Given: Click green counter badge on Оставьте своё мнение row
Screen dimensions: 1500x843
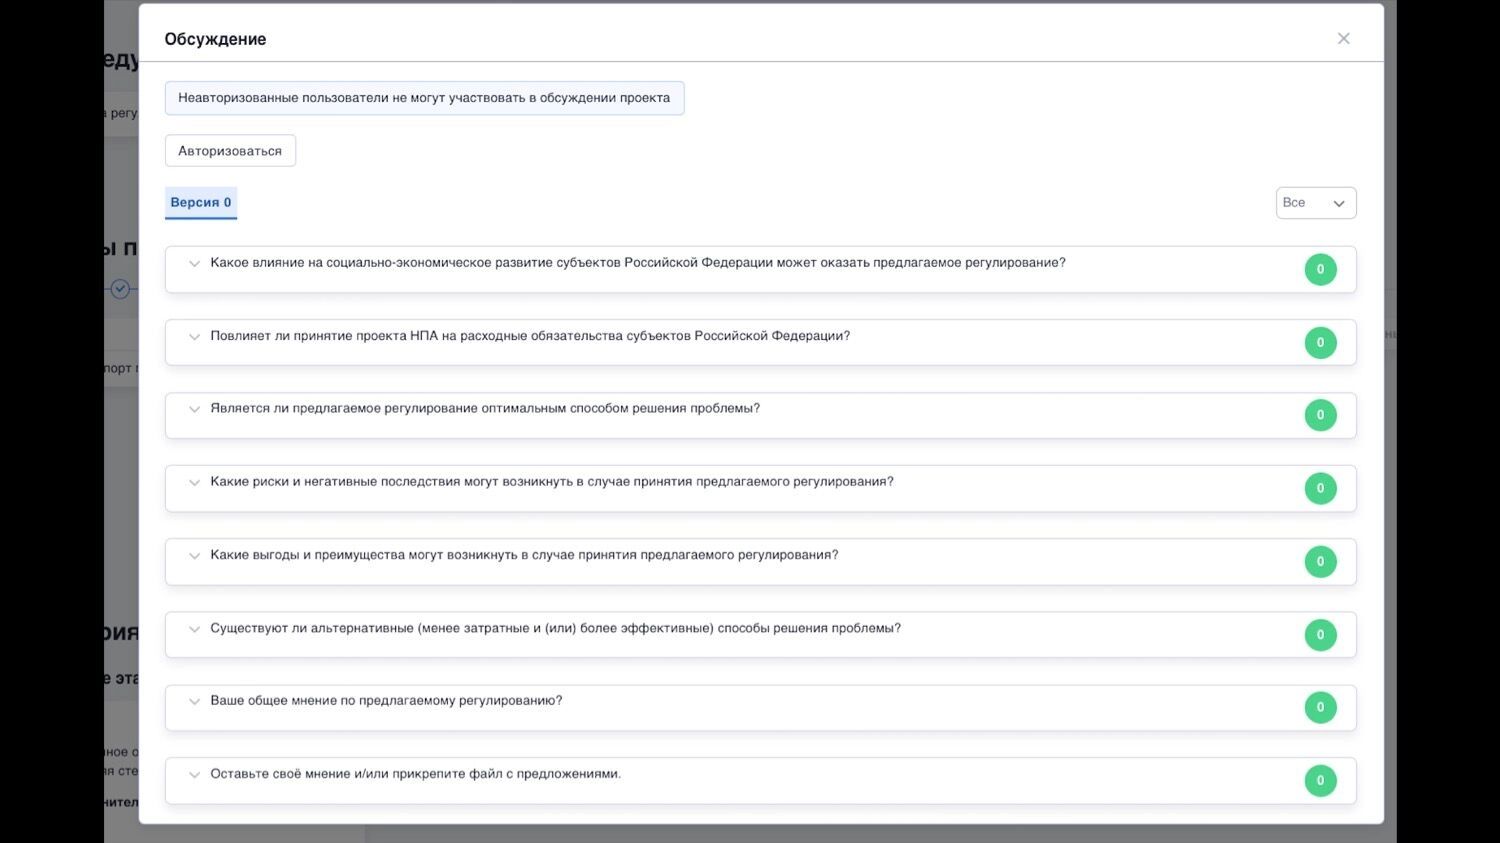Looking at the screenshot, I should pos(1320,780).
